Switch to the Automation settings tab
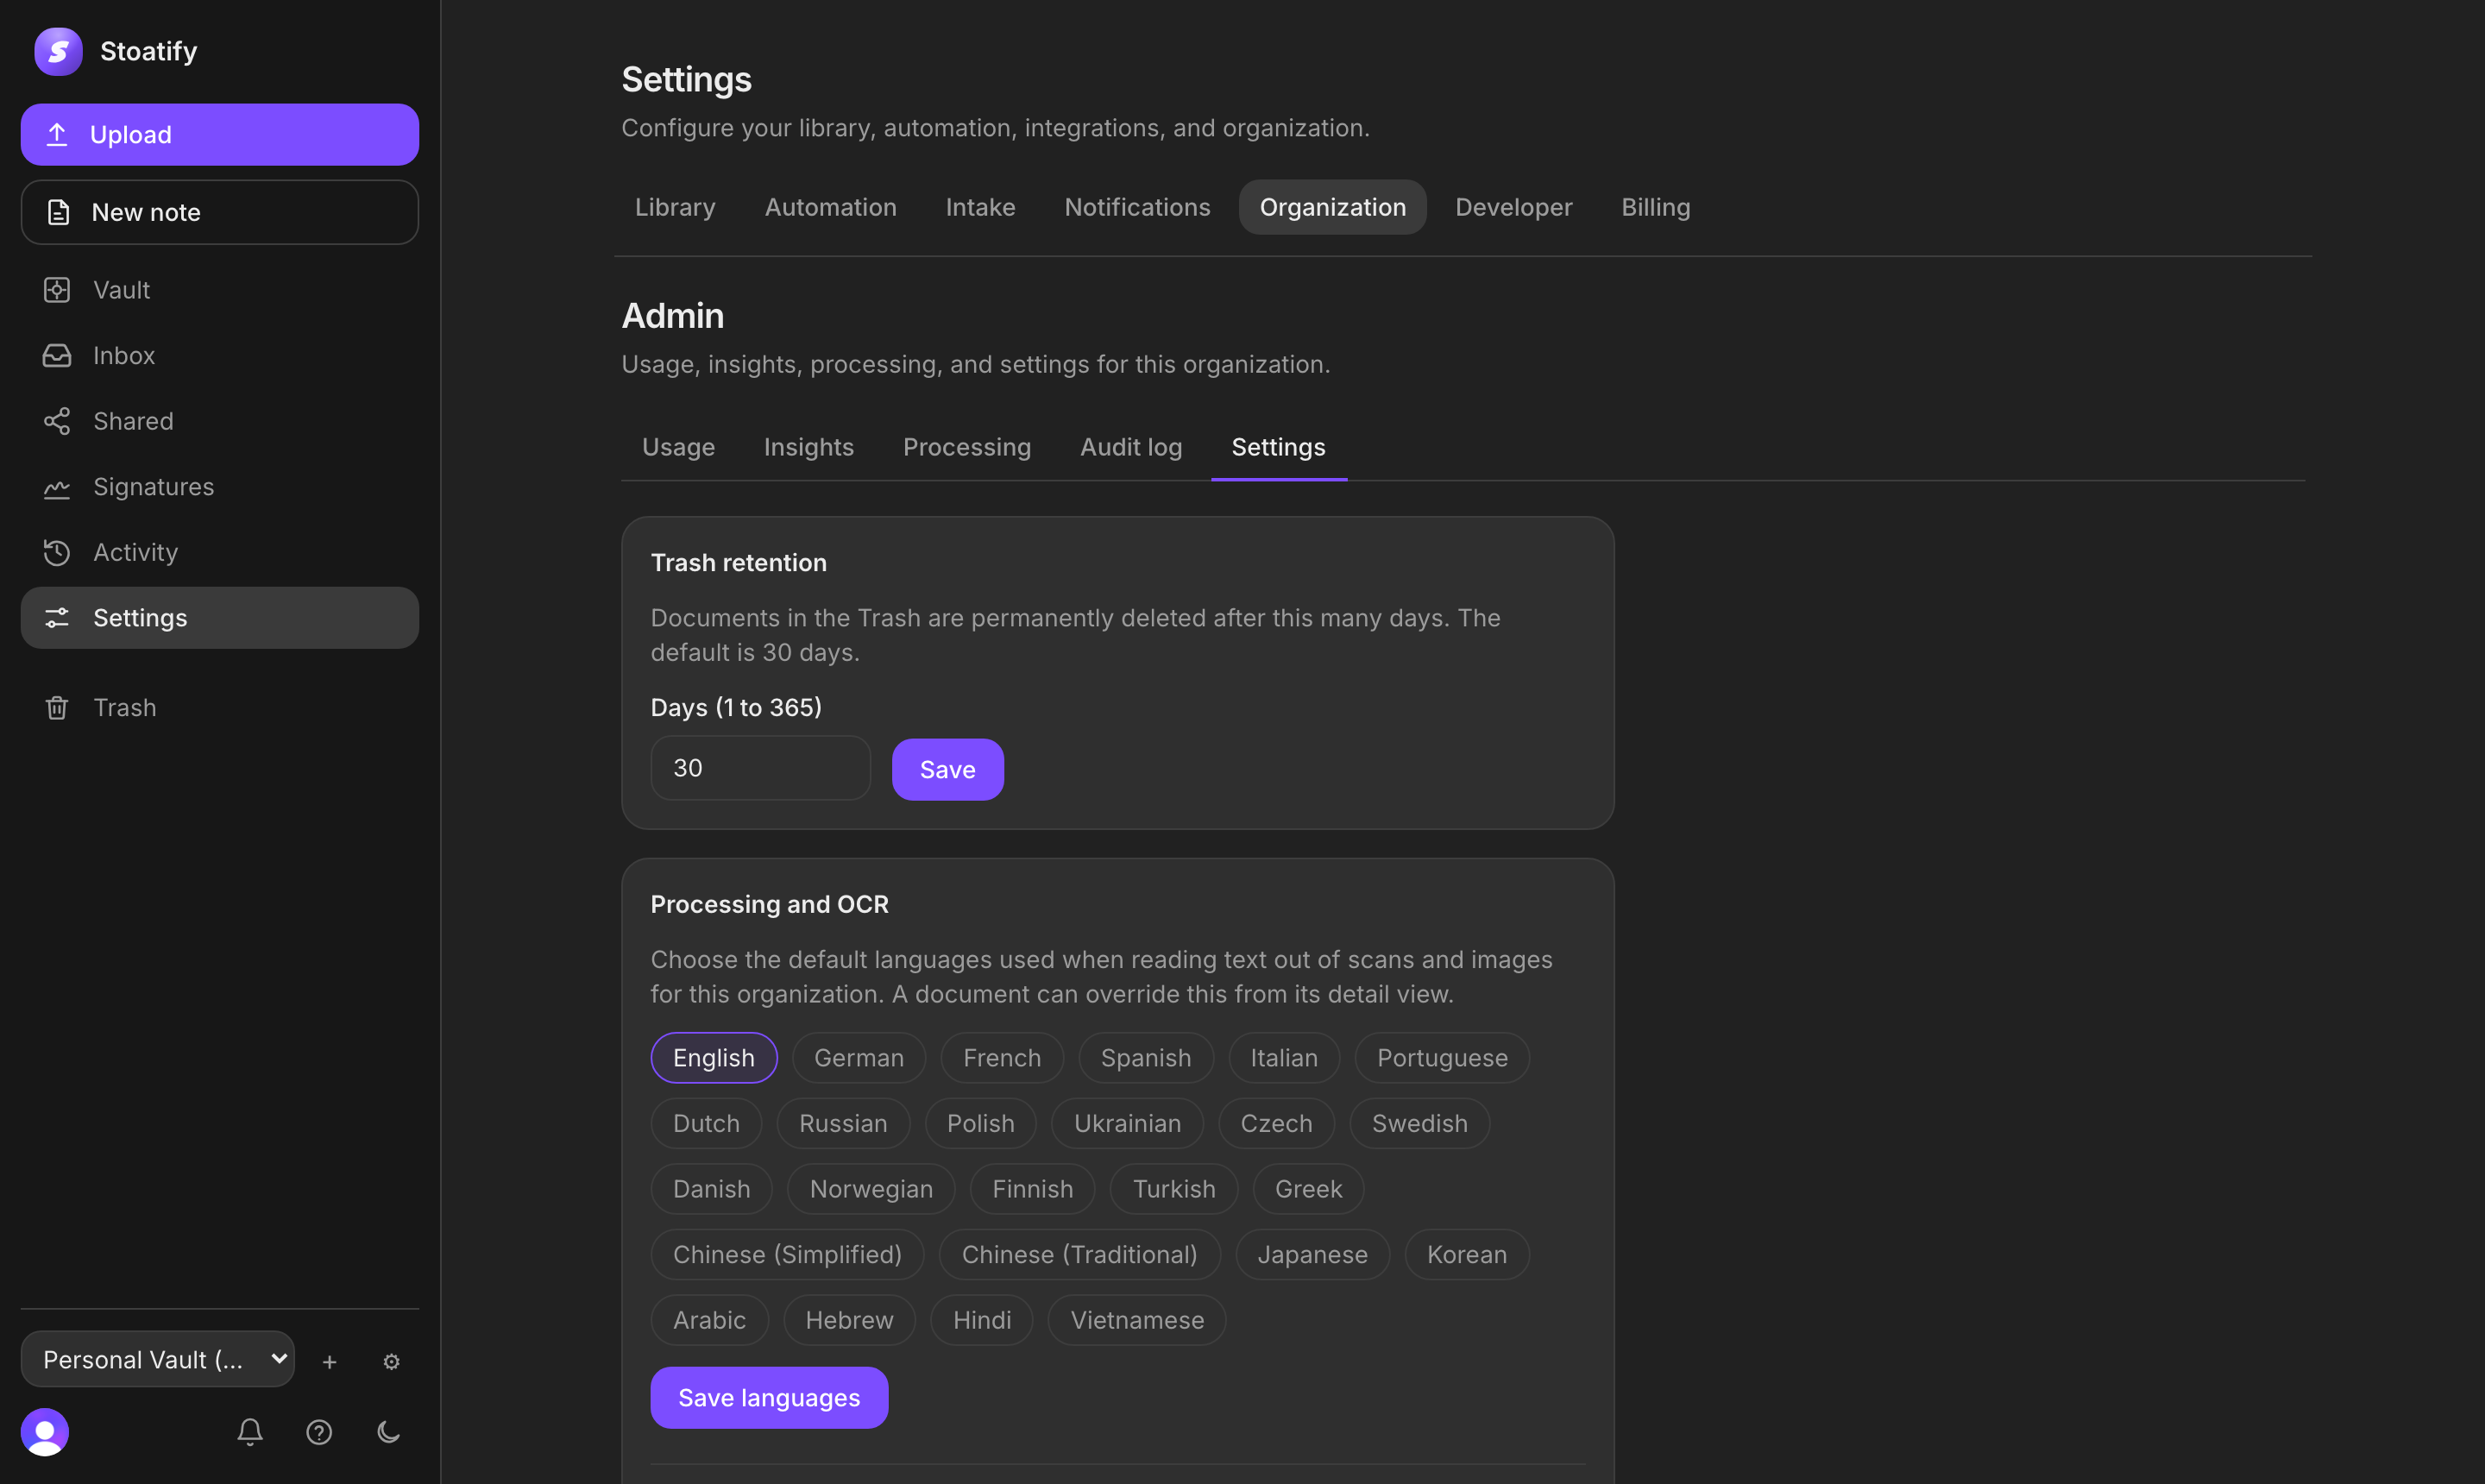2485x1484 pixels. (x=830, y=207)
